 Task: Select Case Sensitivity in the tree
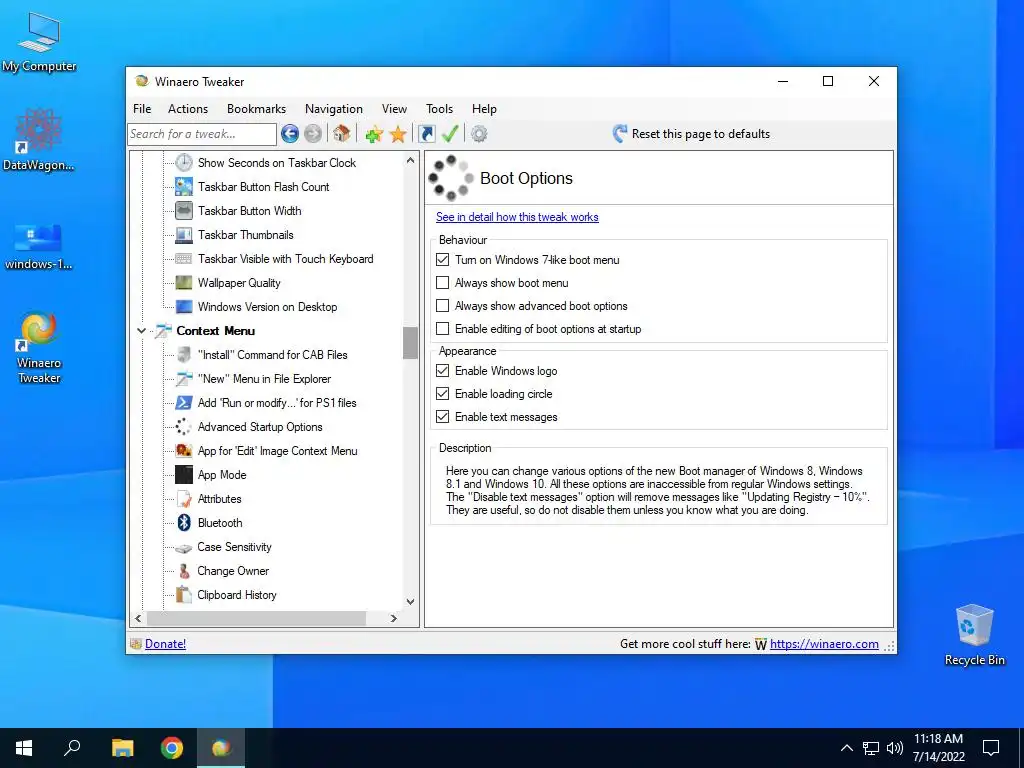[234, 547]
